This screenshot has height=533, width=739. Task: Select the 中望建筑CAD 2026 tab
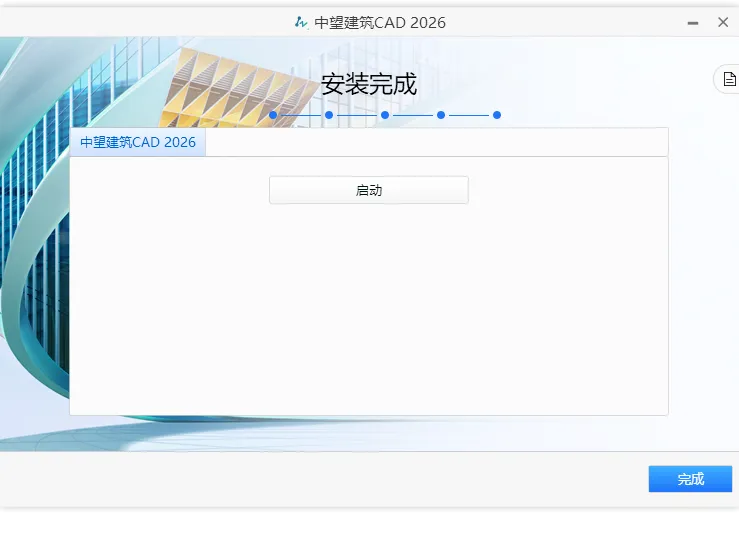click(x=138, y=142)
